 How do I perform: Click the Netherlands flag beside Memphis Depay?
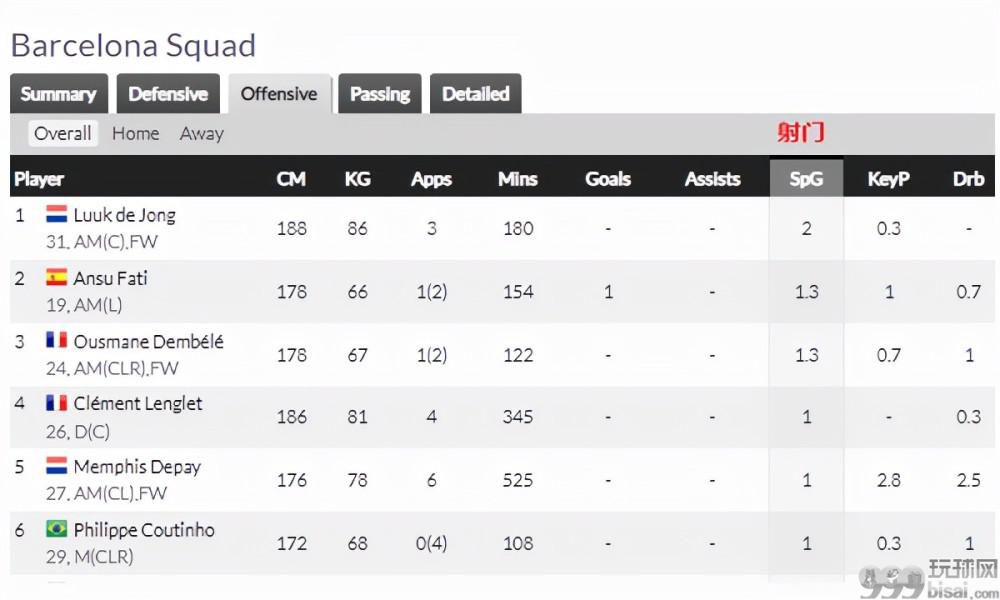(x=56, y=465)
